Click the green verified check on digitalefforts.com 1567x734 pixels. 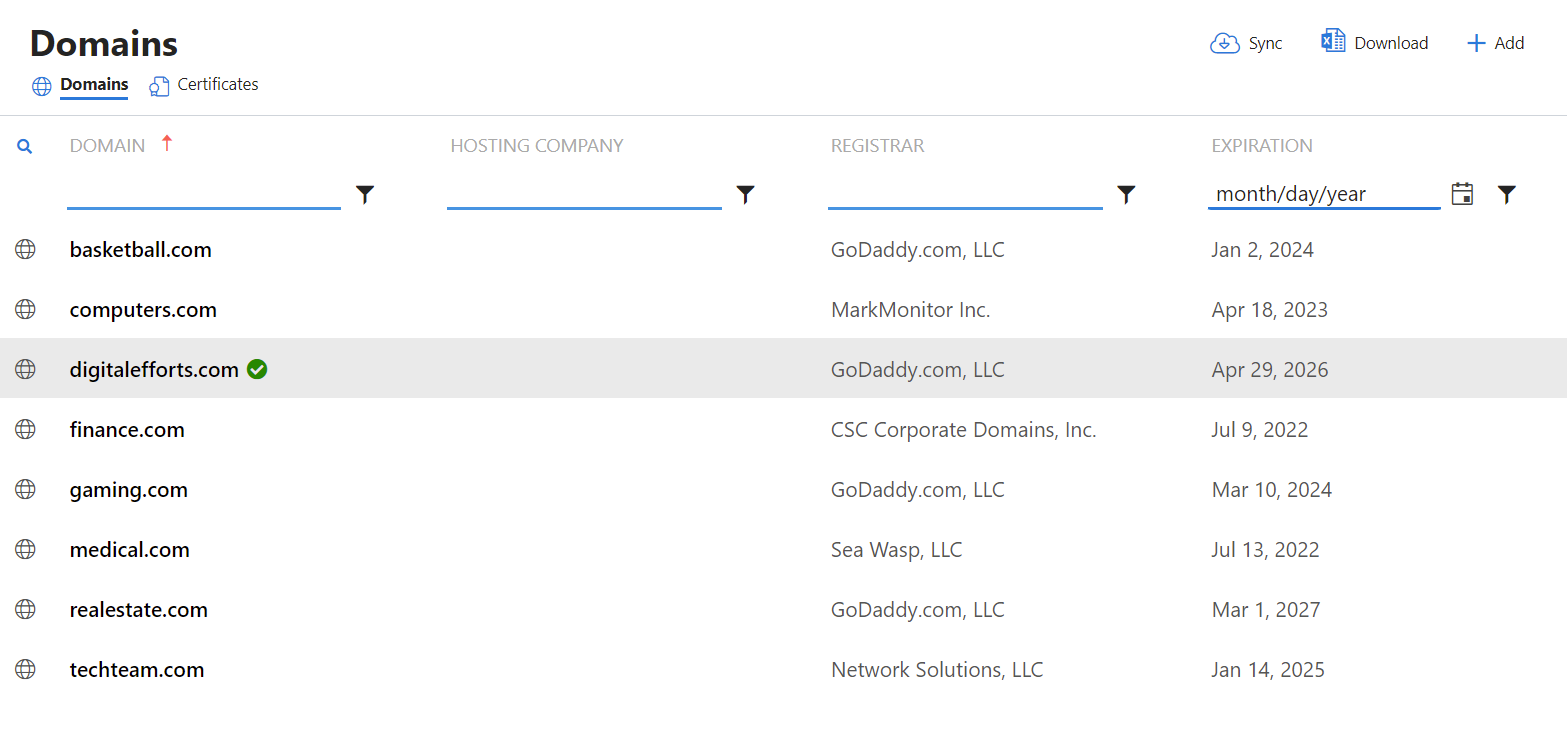tap(257, 370)
